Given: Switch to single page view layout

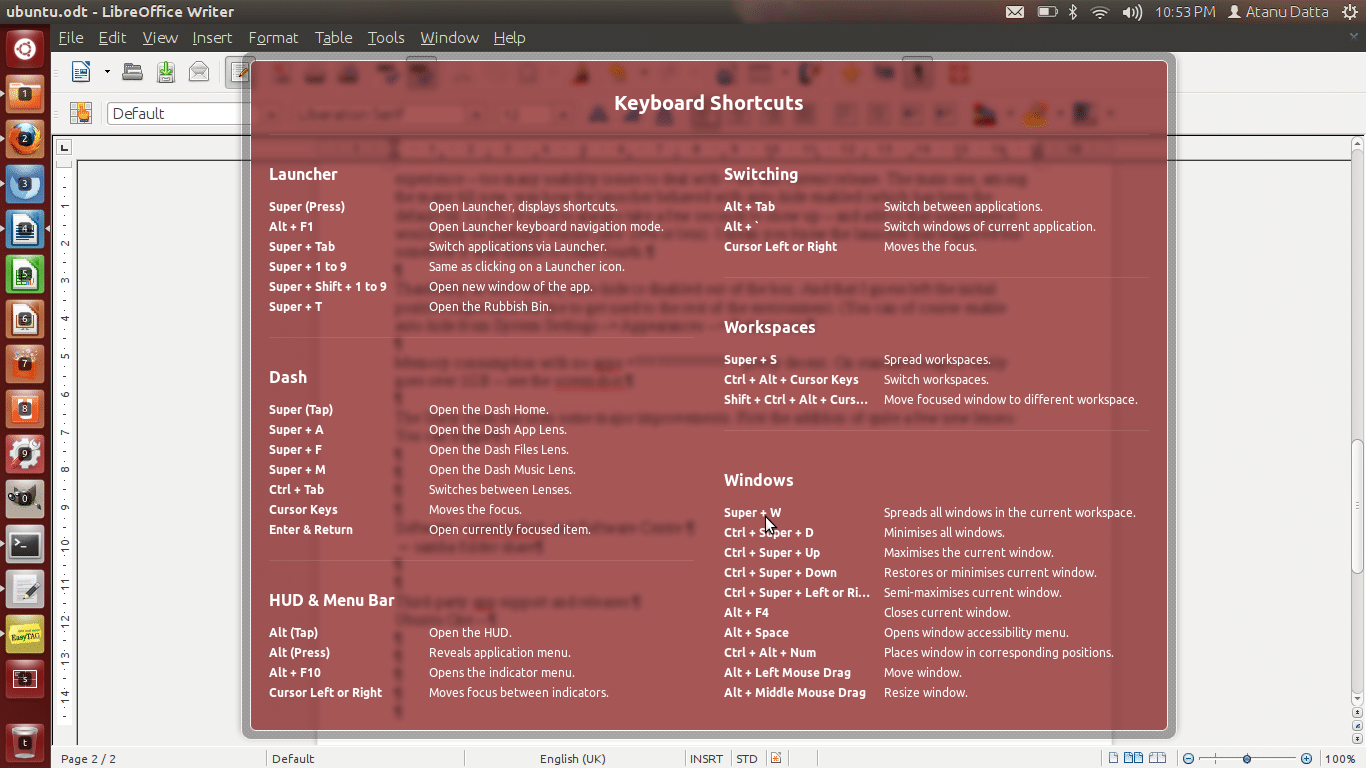Looking at the screenshot, I should pyautogui.click(x=1114, y=758).
